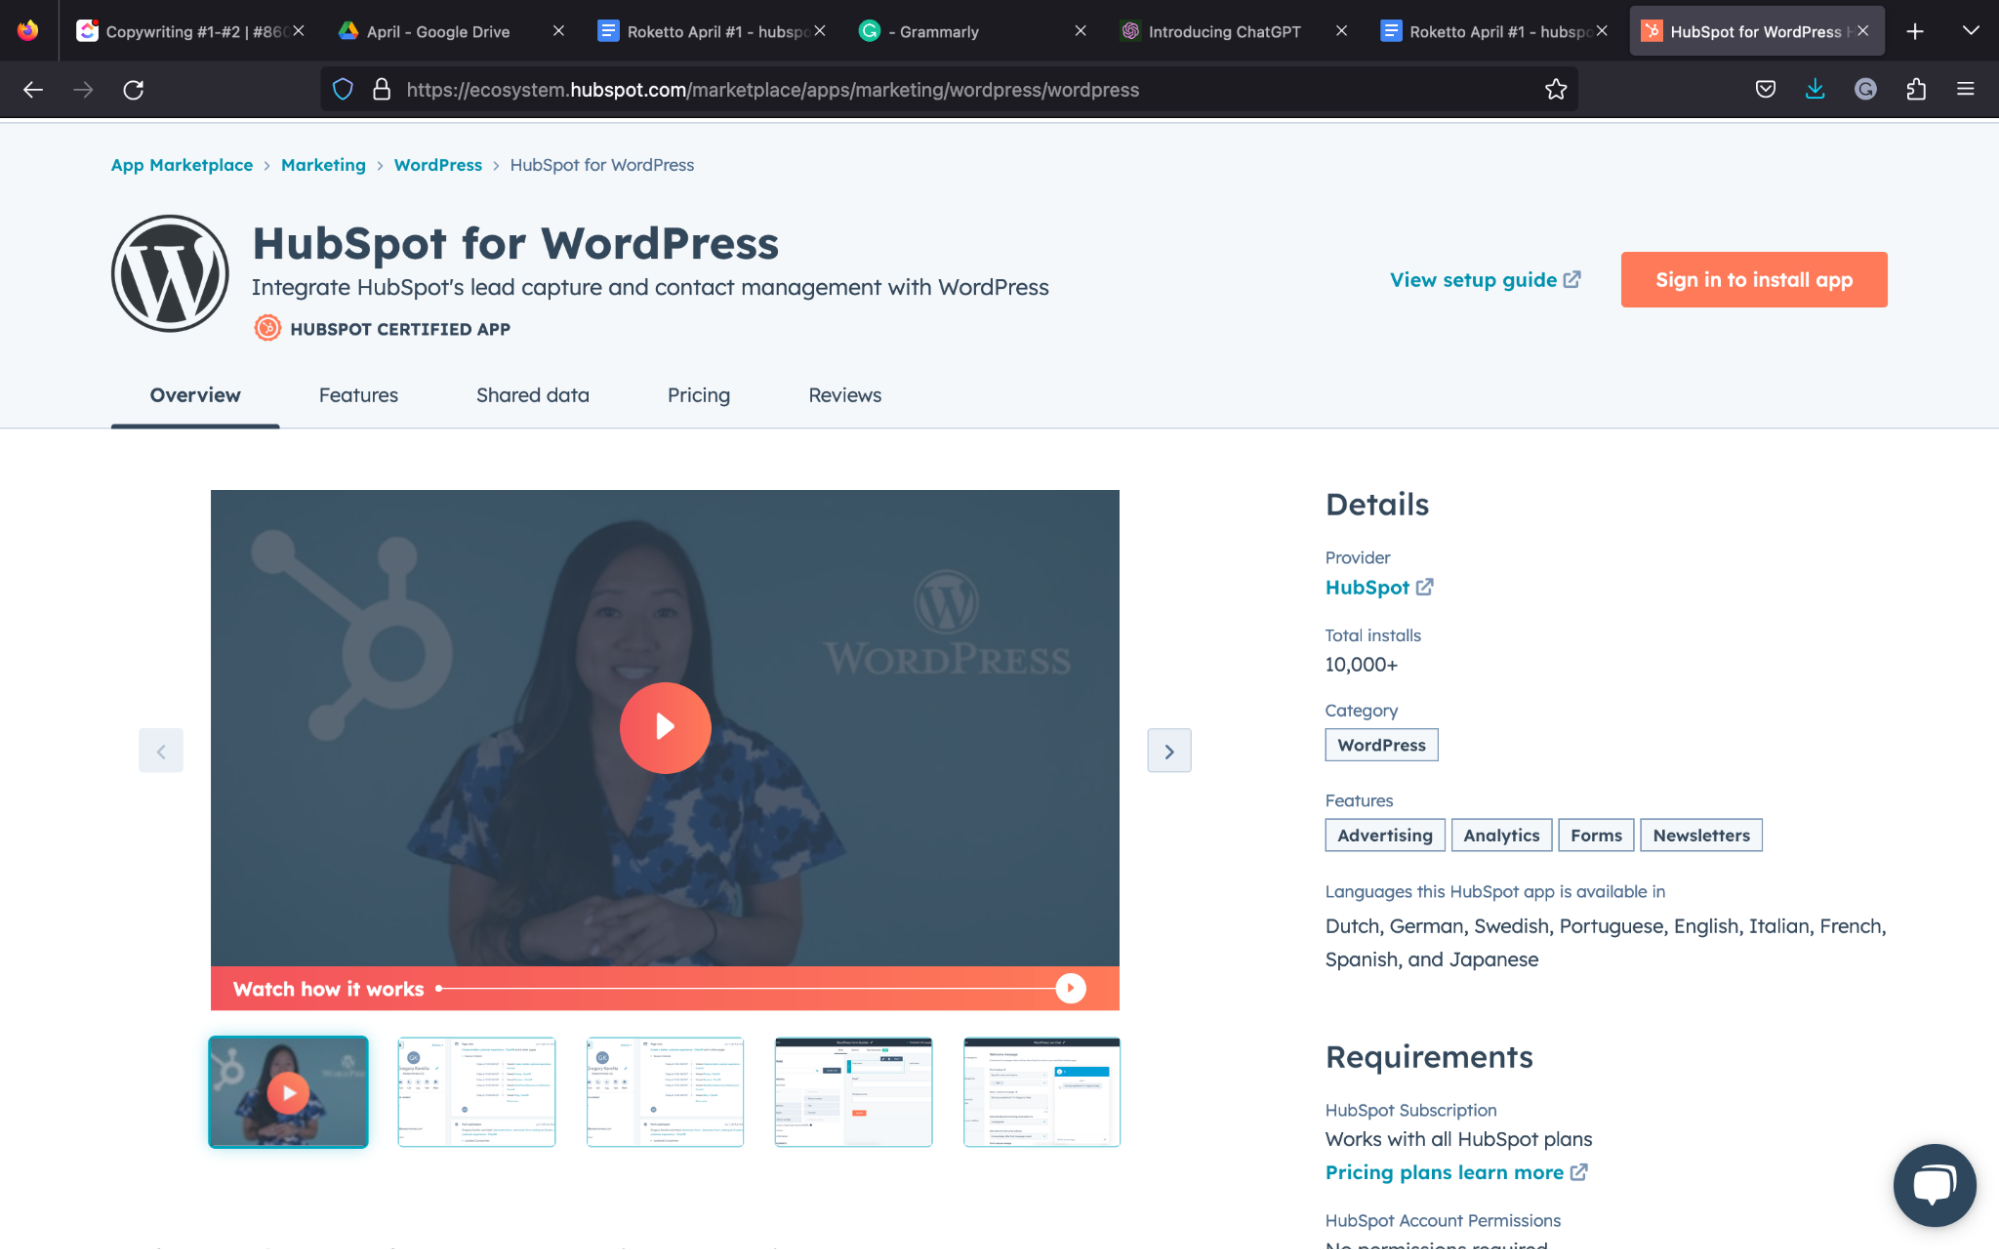
Task: Click the Pricing plans learn more link
Action: click(x=1443, y=1172)
